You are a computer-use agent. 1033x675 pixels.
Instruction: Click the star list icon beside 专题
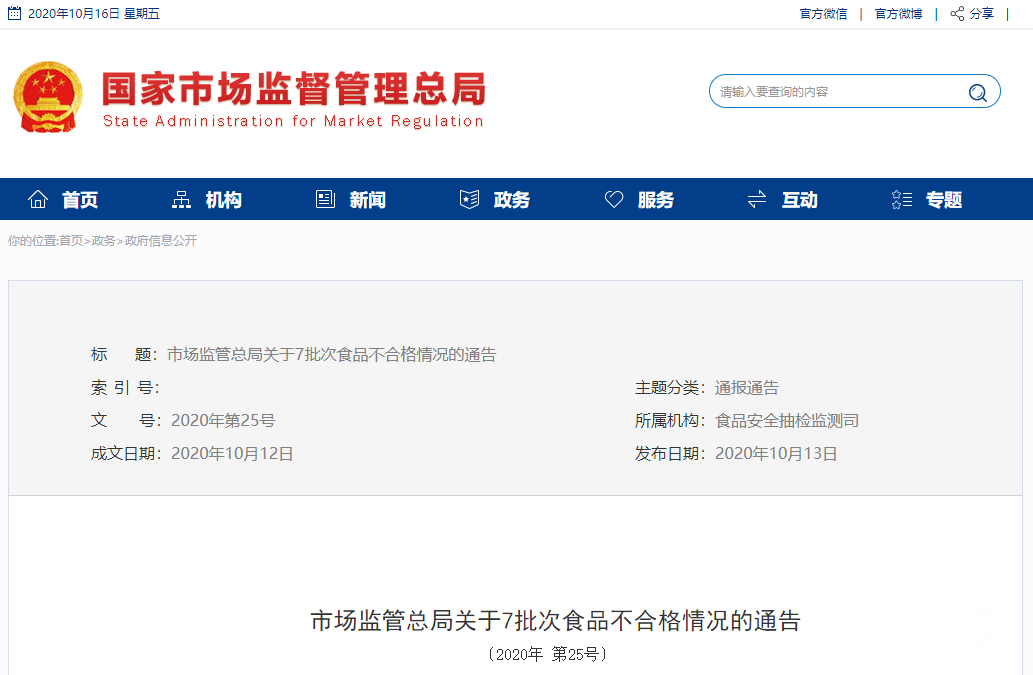(x=901, y=199)
